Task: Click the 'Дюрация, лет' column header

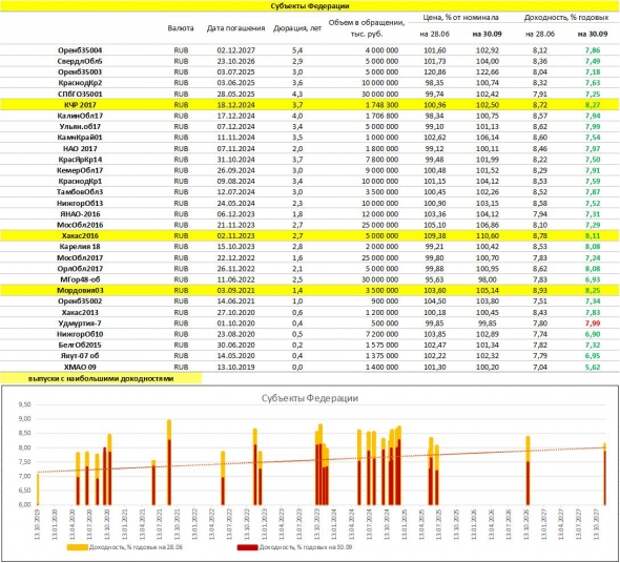Action: point(297,28)
